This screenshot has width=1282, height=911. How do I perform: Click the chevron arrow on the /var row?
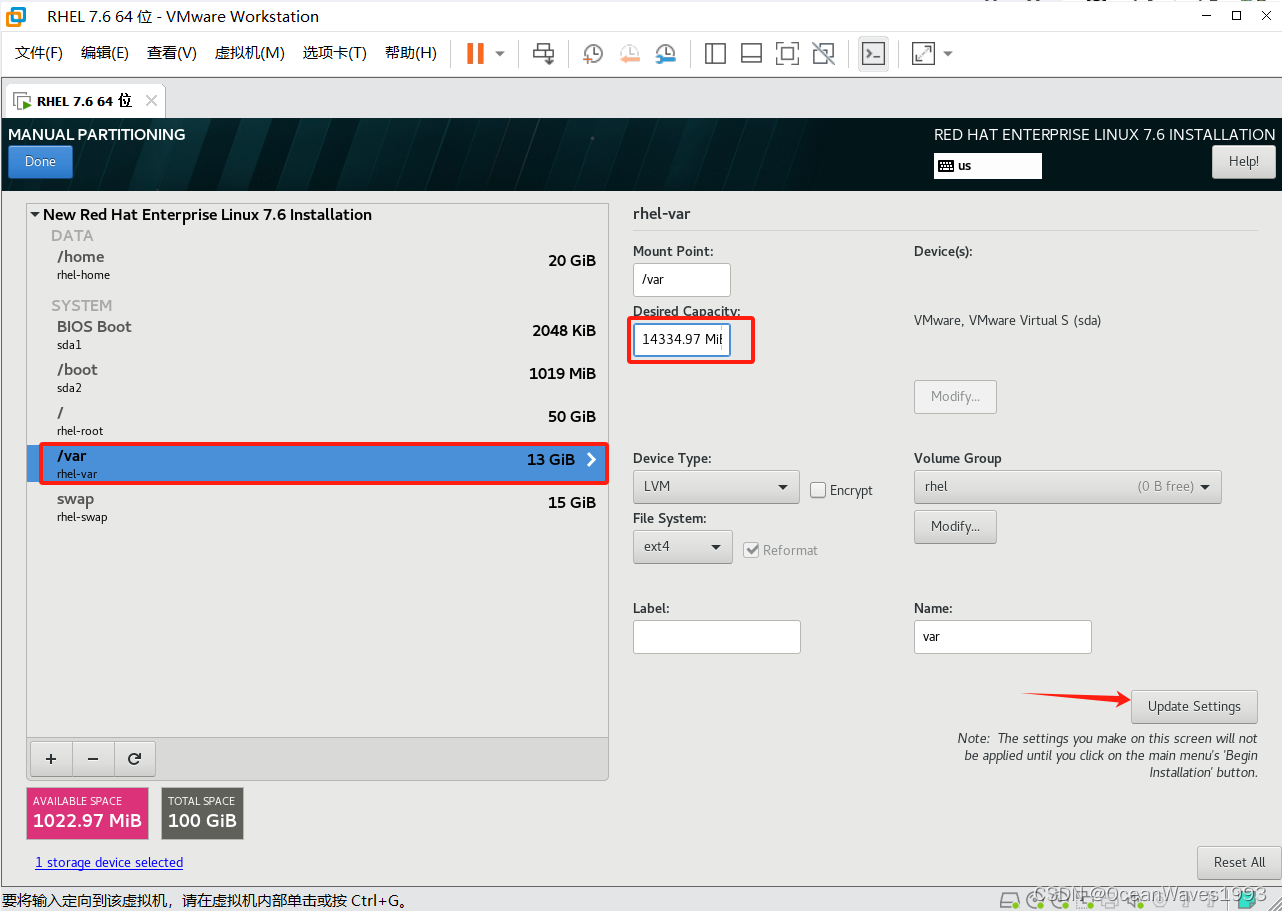[x=591, y=459]
